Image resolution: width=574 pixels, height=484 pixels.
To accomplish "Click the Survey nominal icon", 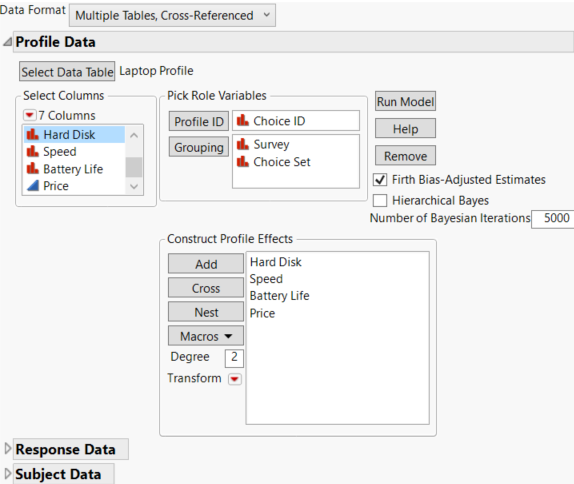I will coord(243,144).
